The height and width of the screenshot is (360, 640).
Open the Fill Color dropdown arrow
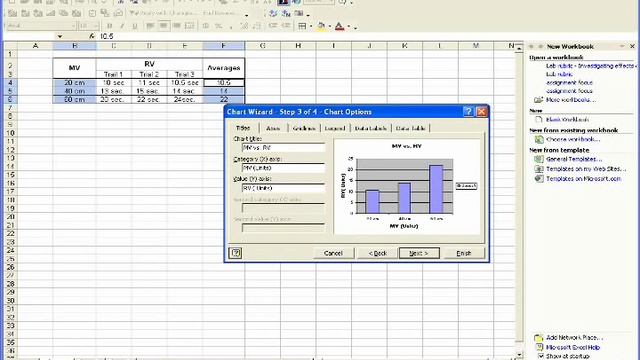coord(330,27)
